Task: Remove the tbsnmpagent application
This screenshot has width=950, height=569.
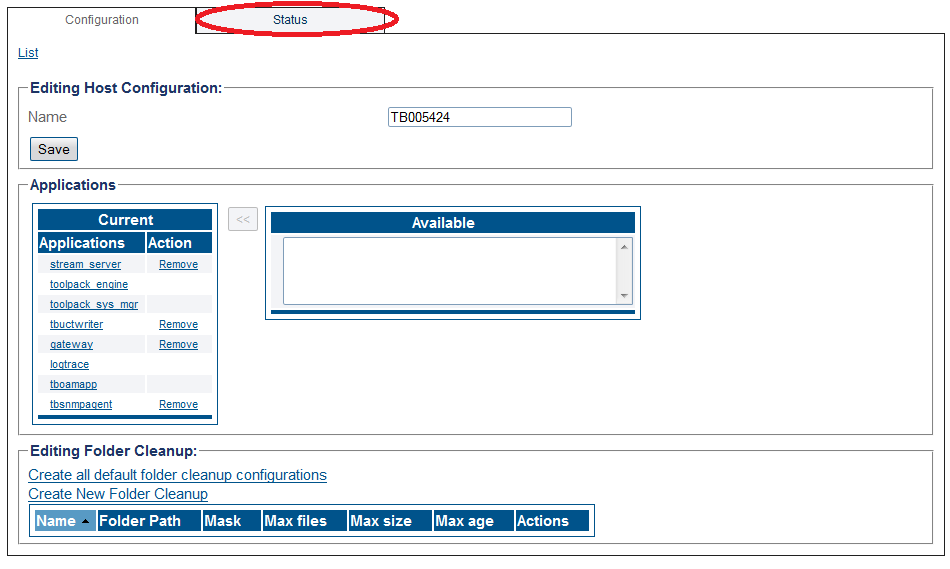Action: (178, 404)
